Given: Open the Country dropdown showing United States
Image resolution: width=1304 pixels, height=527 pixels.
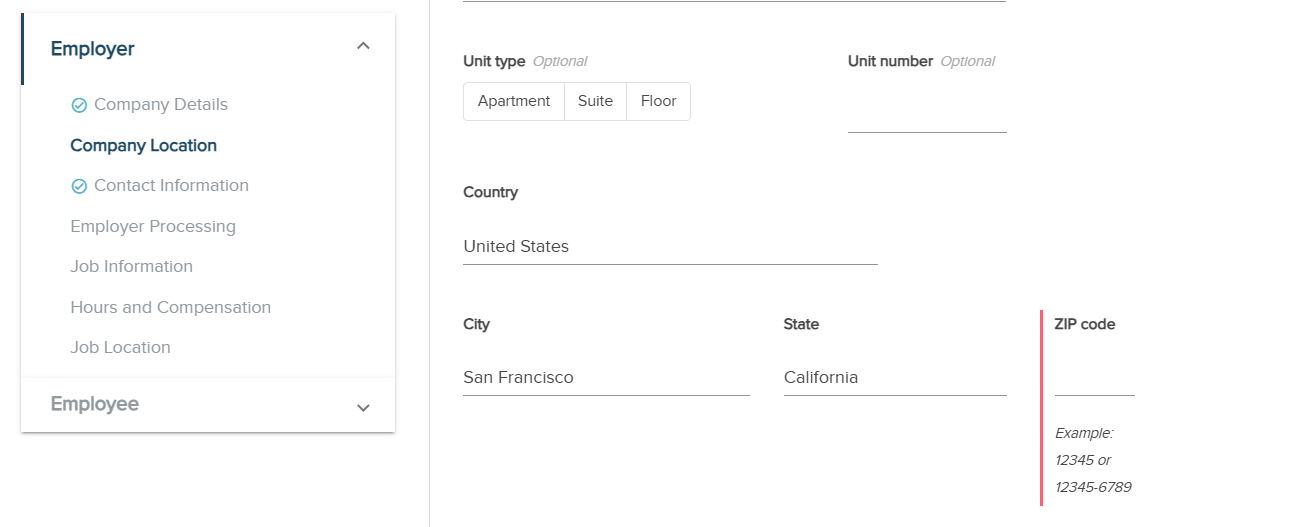Looking at the screenshot, I should pyautogui.click(x=670, y=246).
